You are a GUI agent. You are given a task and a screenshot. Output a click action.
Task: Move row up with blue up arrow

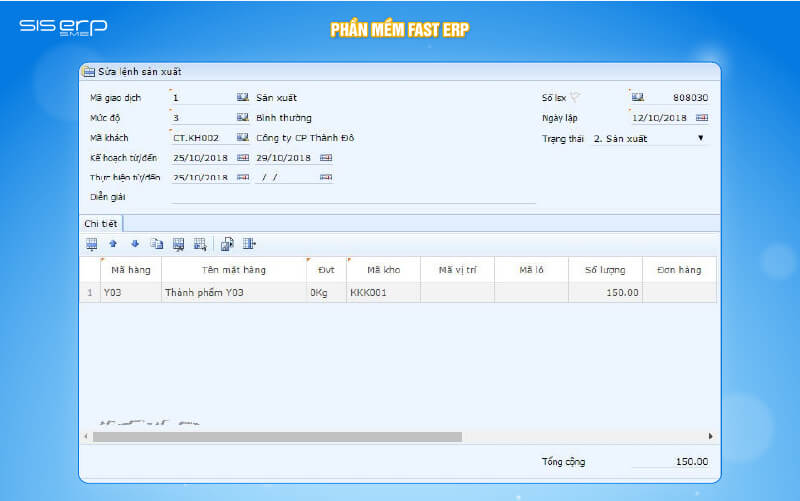tap(113, 244)
